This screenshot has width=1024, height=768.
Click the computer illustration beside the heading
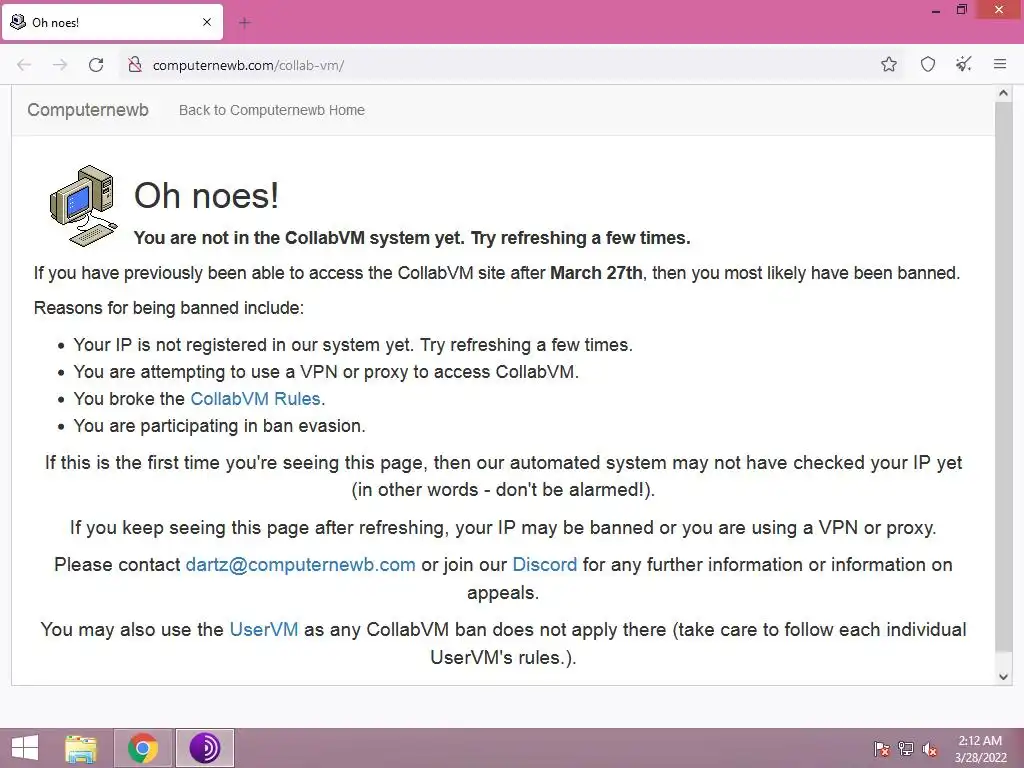coord(84,206)
